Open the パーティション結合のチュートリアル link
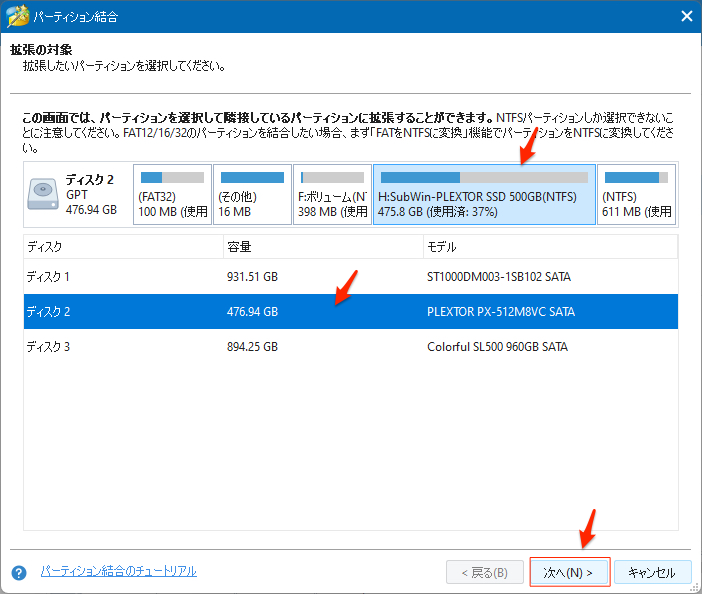The image size is (702, 594). [118, 571]
